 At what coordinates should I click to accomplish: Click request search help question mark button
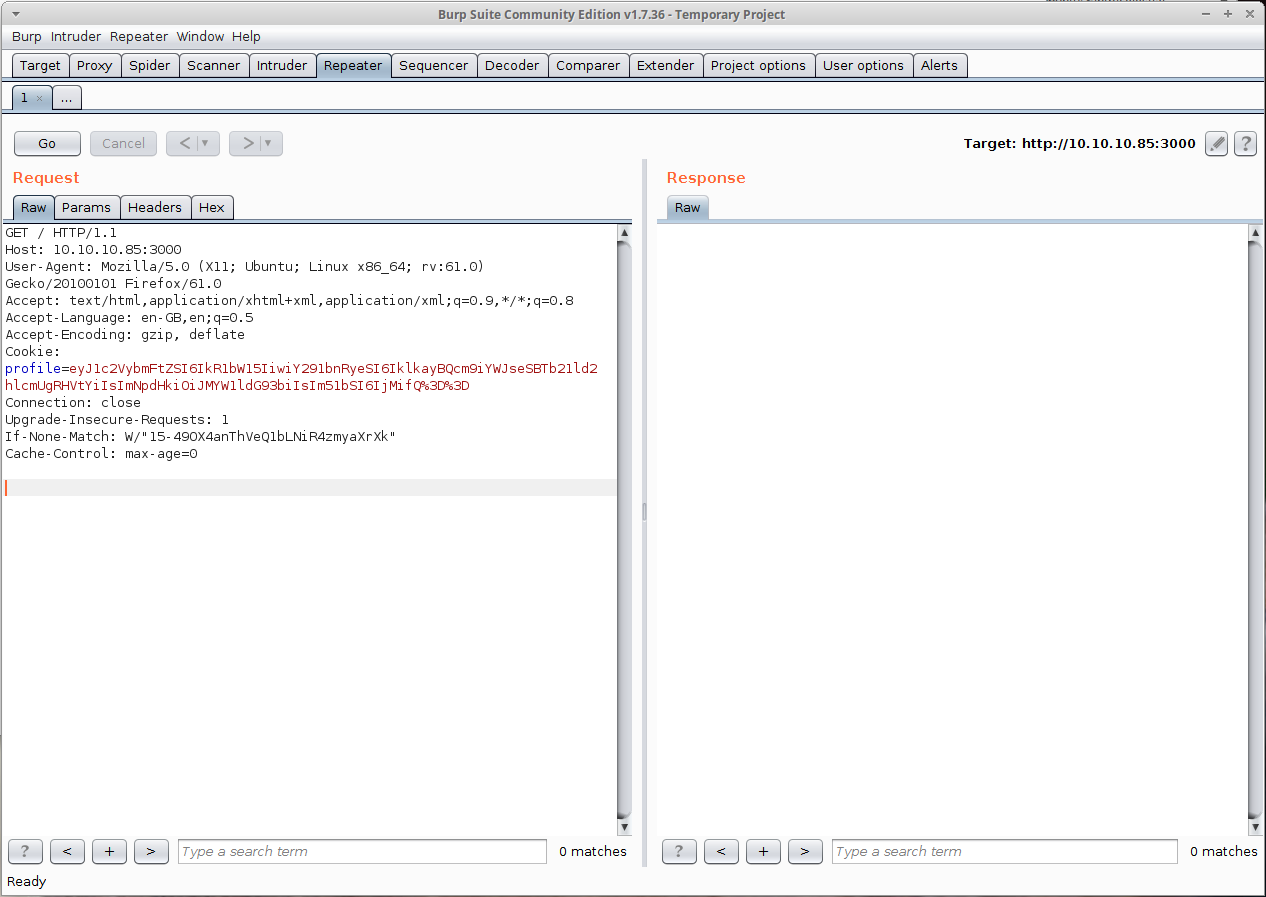pos(25,851)
